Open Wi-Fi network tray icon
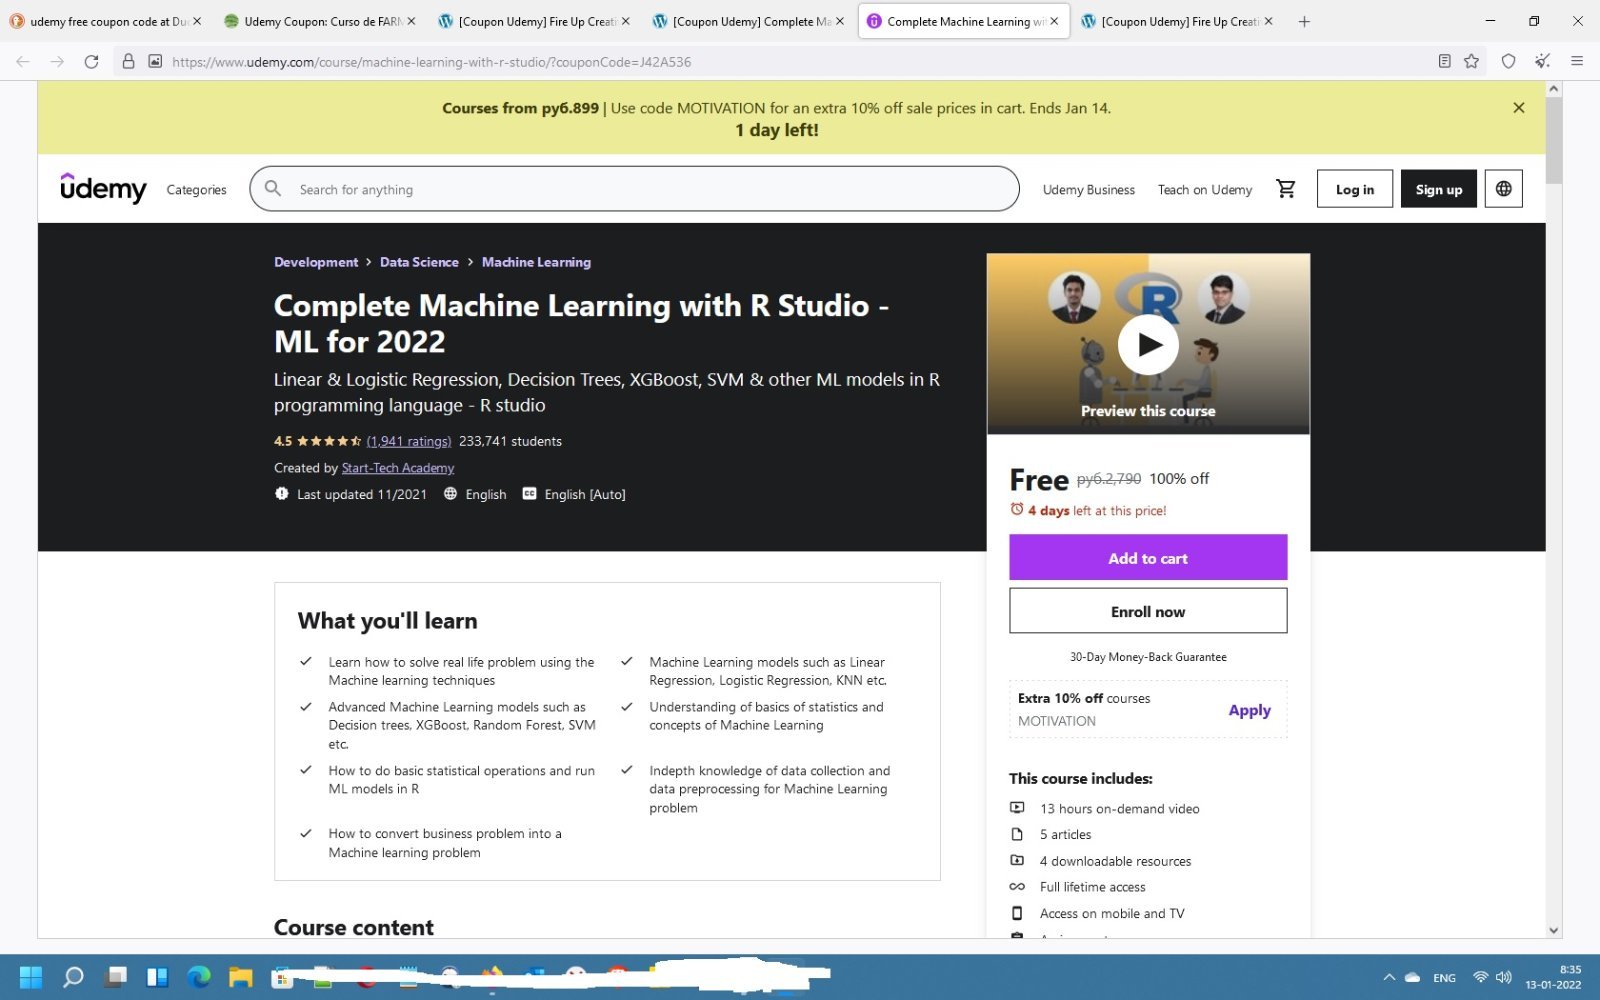The height and width of the screenshot is (1000, 1600). tap(1480, 977)
